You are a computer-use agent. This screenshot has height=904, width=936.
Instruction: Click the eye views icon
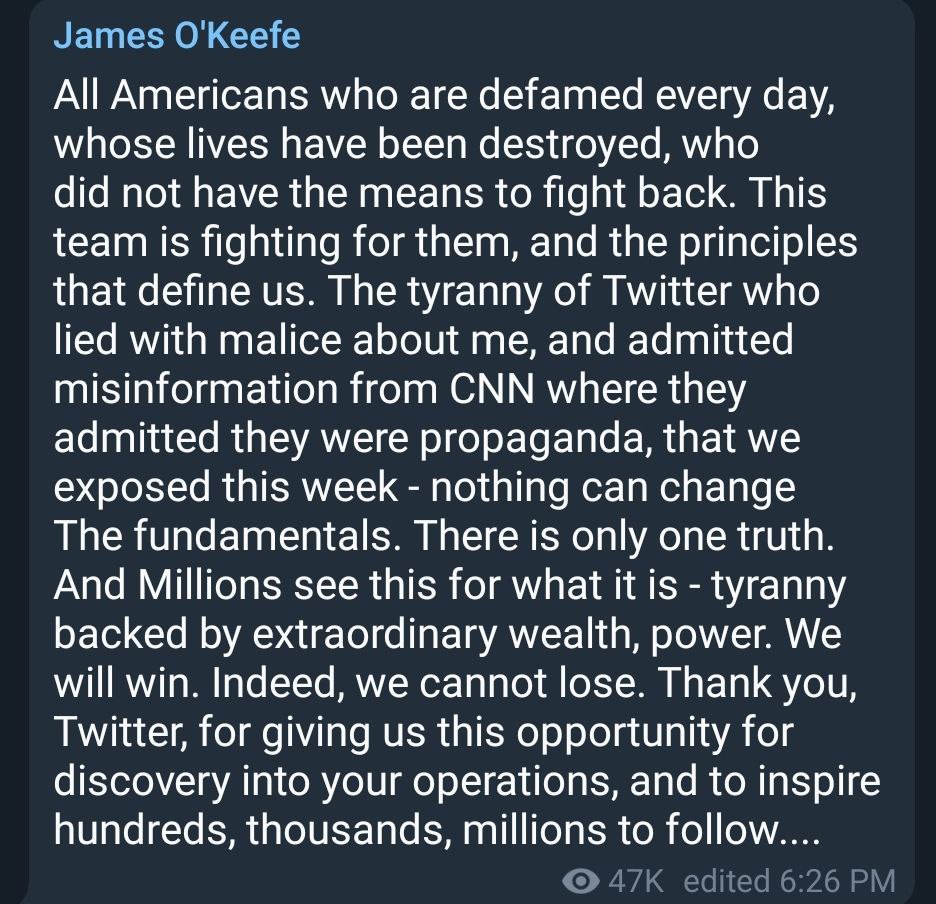tap(580, 881)
